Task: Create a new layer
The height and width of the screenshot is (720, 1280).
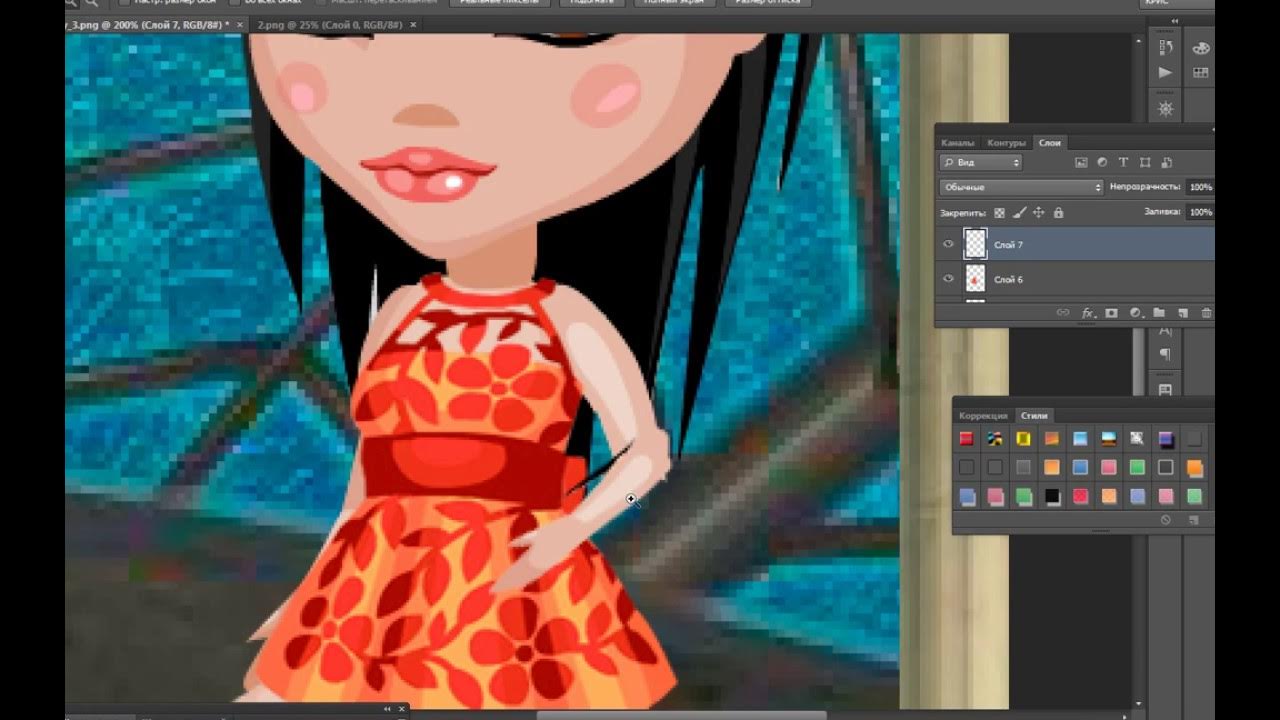Action: click(1183, 313)
